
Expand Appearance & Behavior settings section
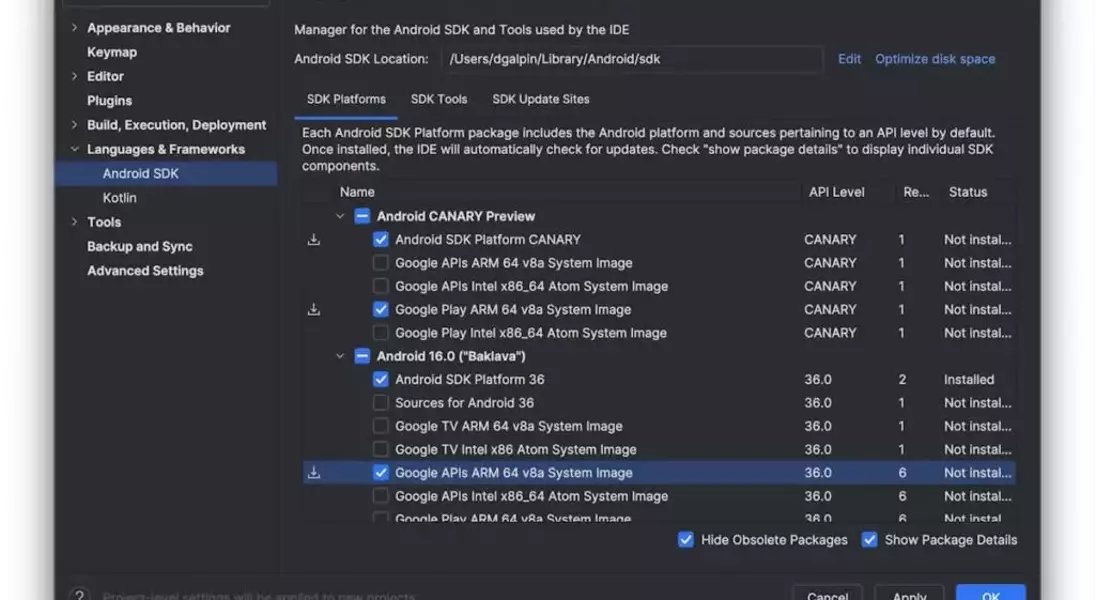click(x=74, y=28)
